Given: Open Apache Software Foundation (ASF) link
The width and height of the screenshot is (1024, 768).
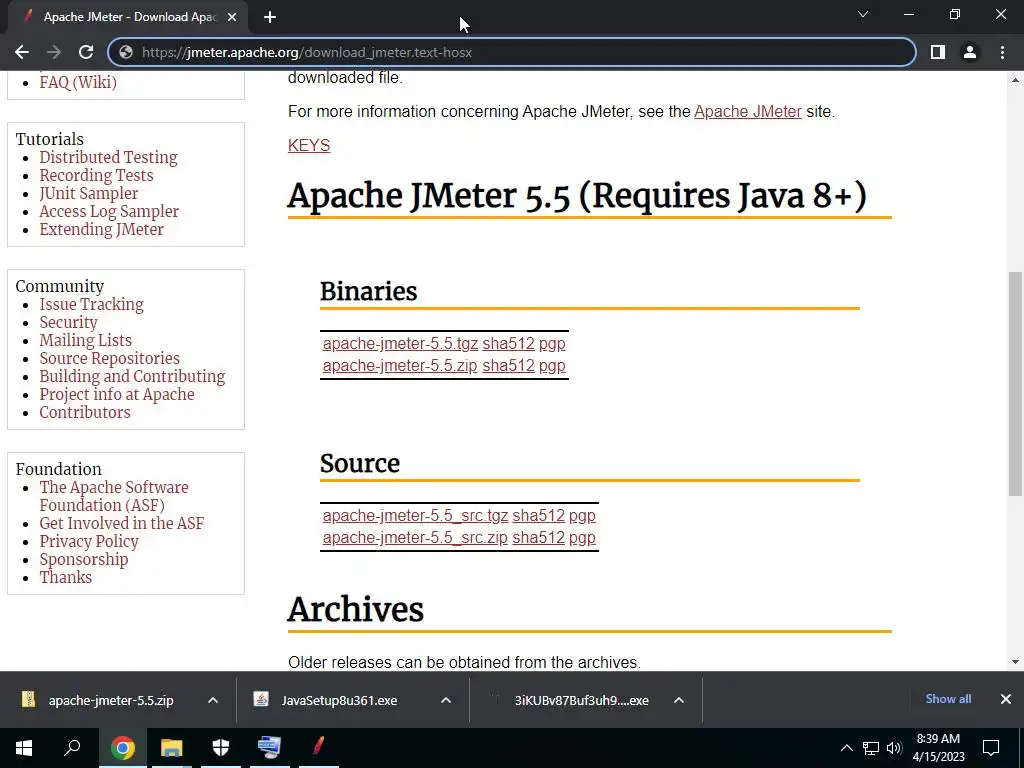Looking at the screenshot, I should pos(114,496).
